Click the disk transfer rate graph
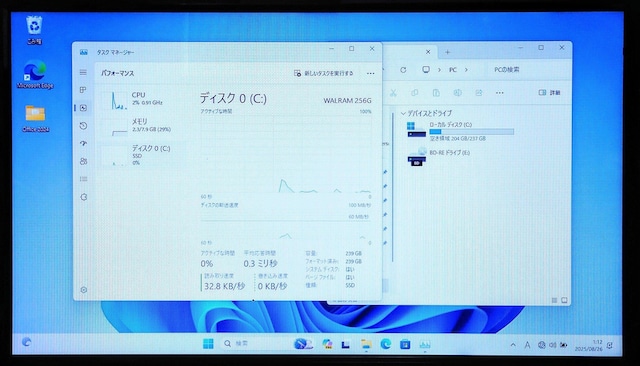The width and height of the screenshot is (640, 366). (x=286, y=224)
